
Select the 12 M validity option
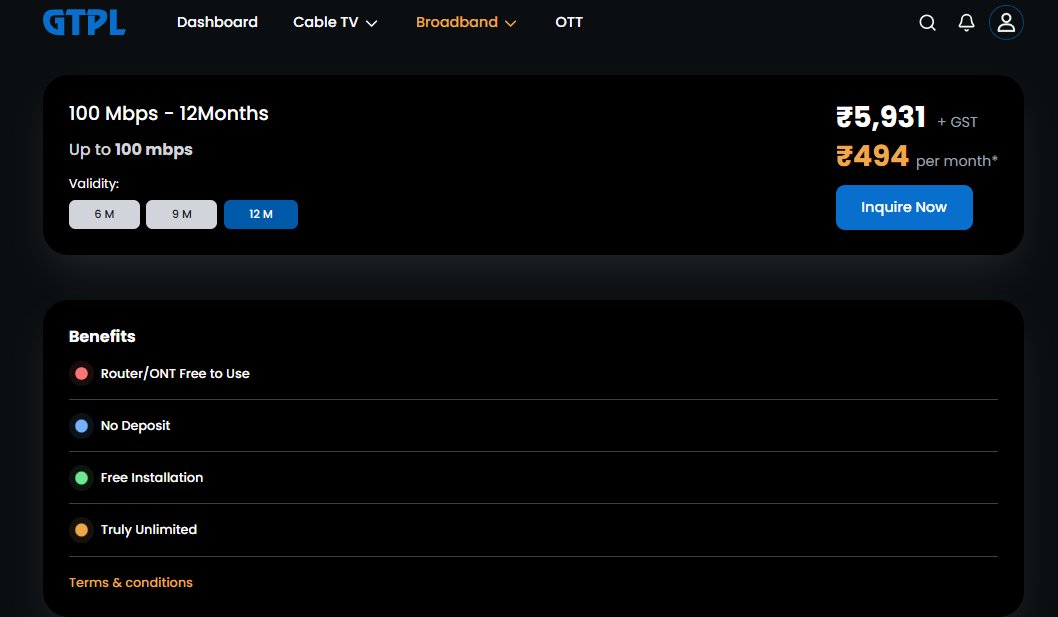[261, 215]
